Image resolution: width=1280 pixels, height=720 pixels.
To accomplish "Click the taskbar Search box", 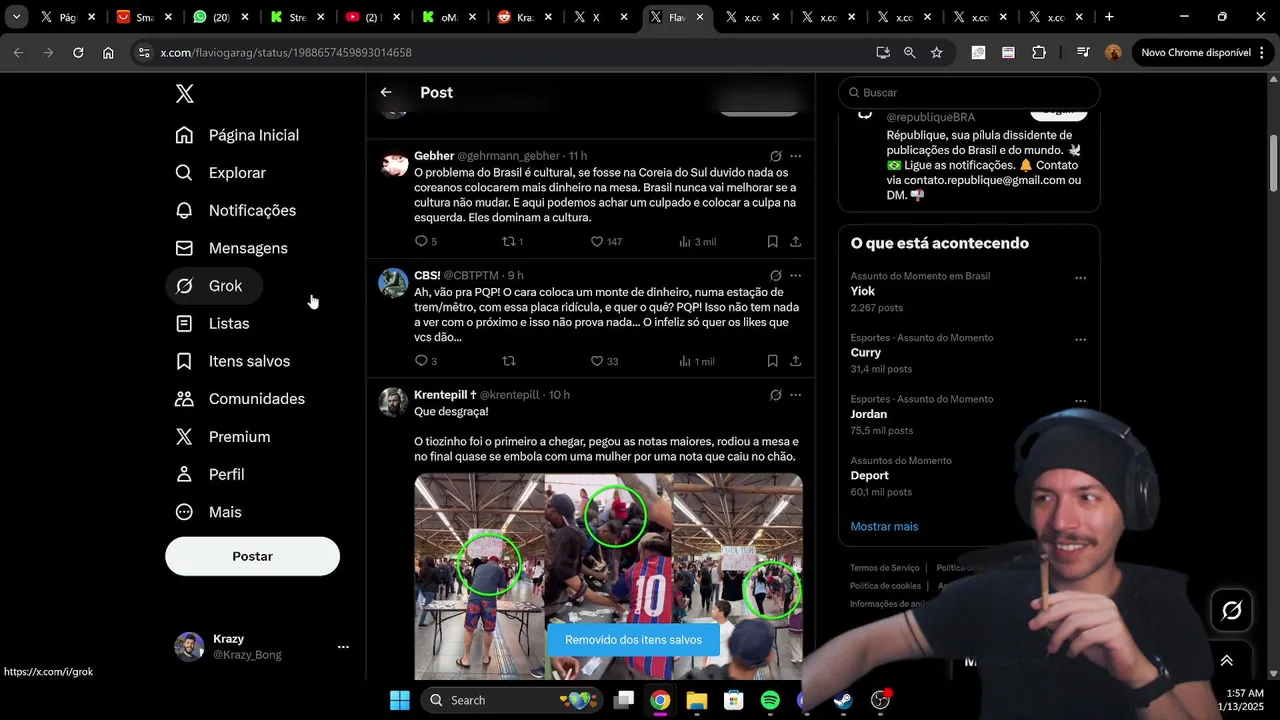I will tap(512, 700).
